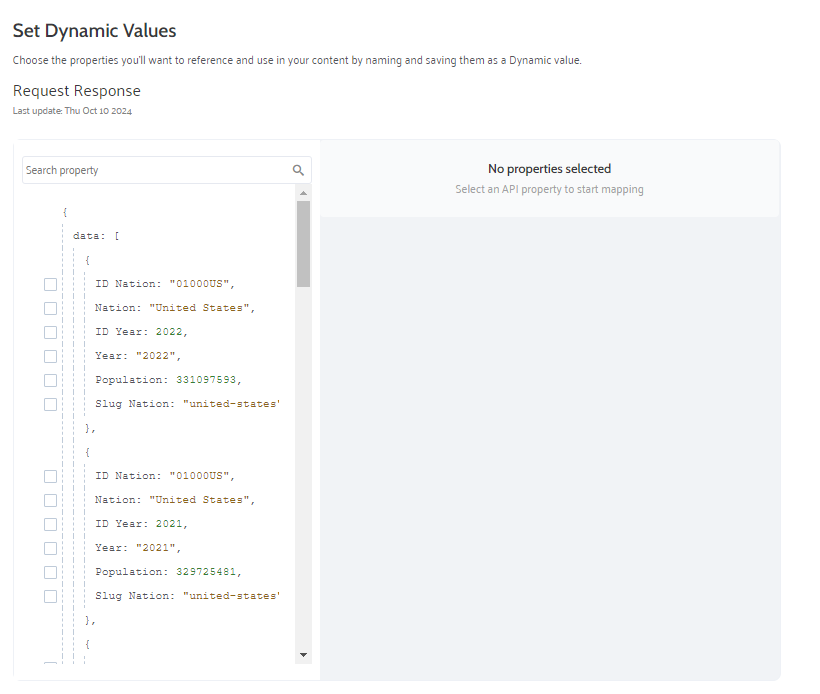The height and width of the screenshot is (694, 820).
Task: Enable the Year: "2021" property checkbox
Action: (50, 548)
